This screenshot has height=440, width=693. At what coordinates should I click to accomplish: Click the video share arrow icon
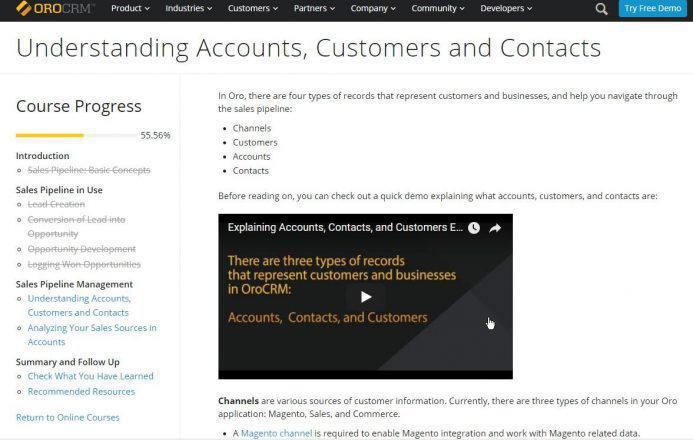(495, 228)
